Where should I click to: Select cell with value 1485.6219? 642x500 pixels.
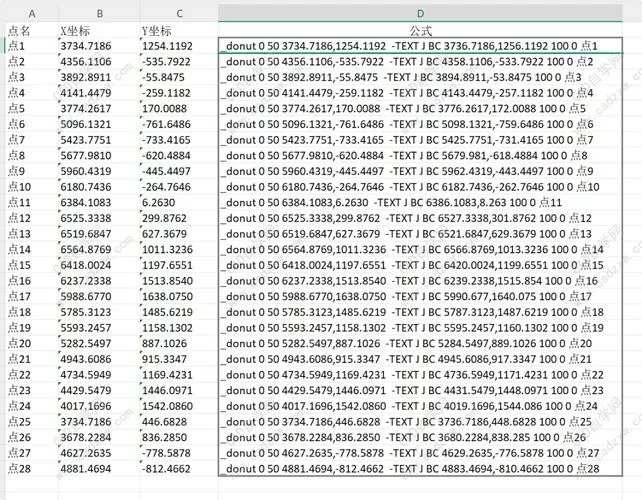click(179, 312)
